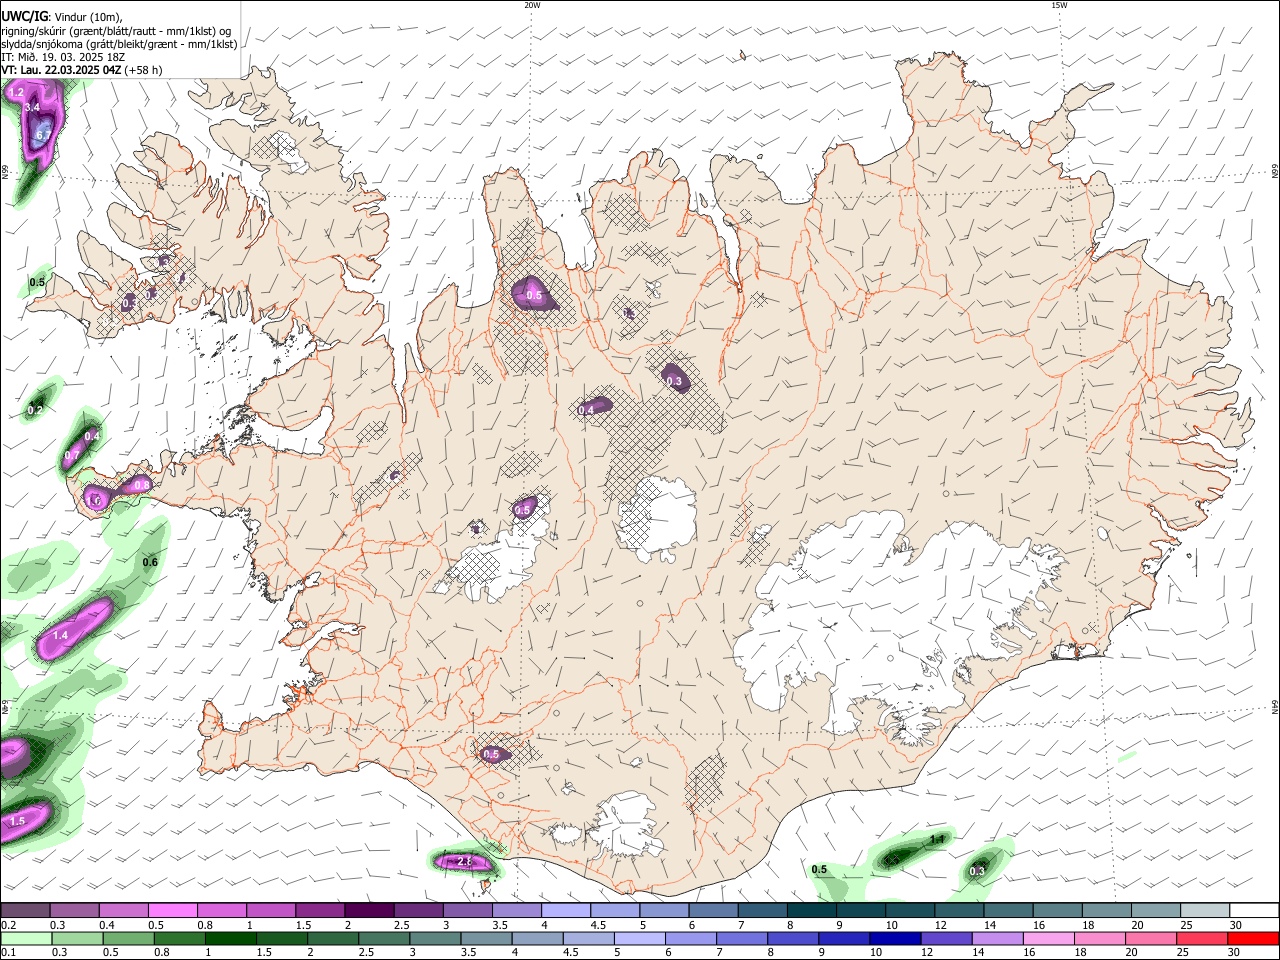Click the 'rigning/skúrir (grænt/blátt/rautt' legend description line
This screenshot has height=960, width=1280.
coord(116,31)
